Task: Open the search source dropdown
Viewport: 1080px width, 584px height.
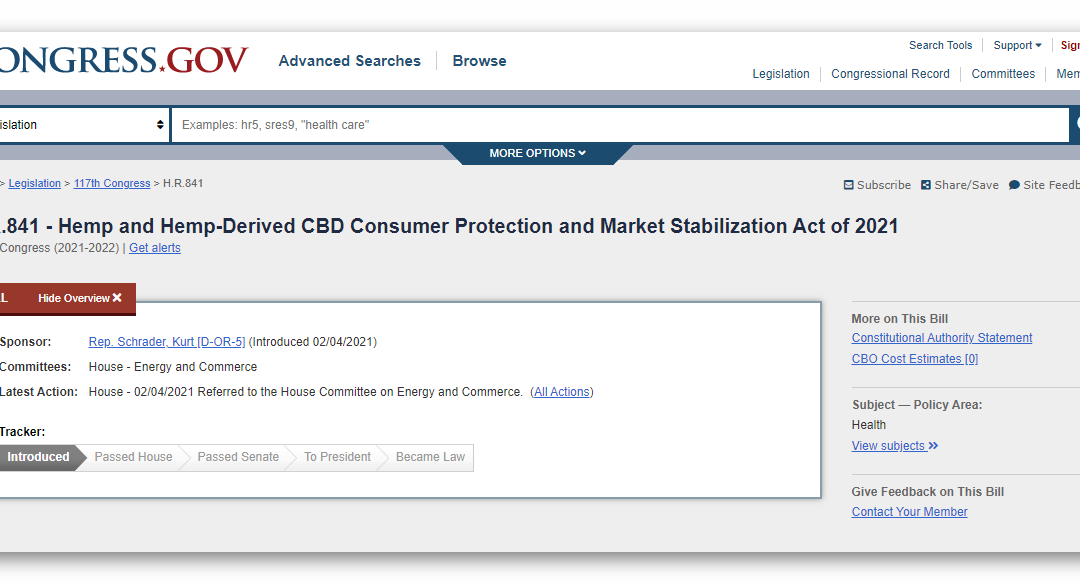Action: pos(84,125)
